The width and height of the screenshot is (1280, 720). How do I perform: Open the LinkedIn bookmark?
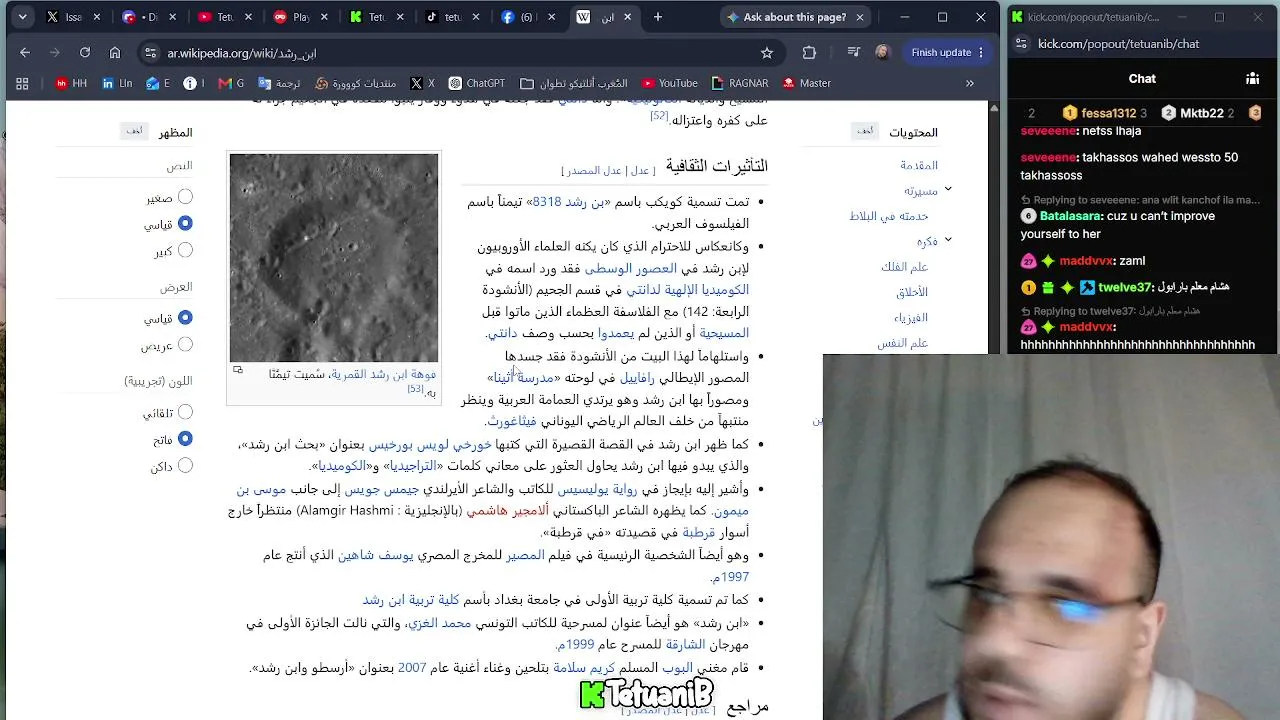coord(117,83)
